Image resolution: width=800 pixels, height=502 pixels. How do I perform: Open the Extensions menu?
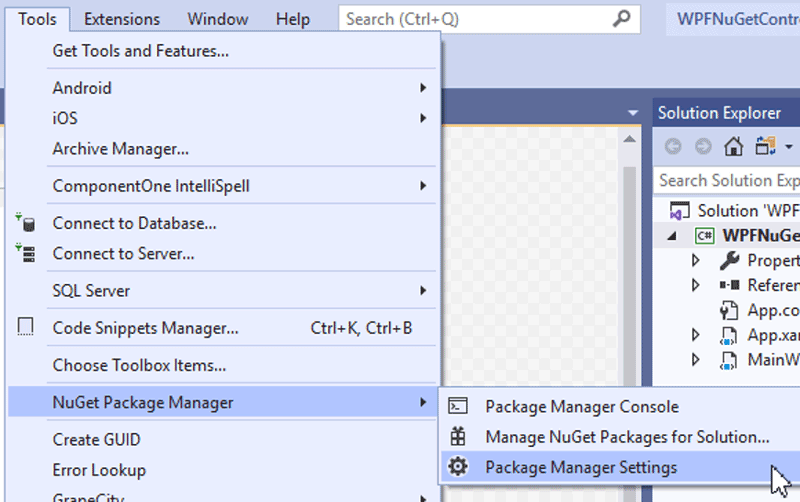[121, 19]
